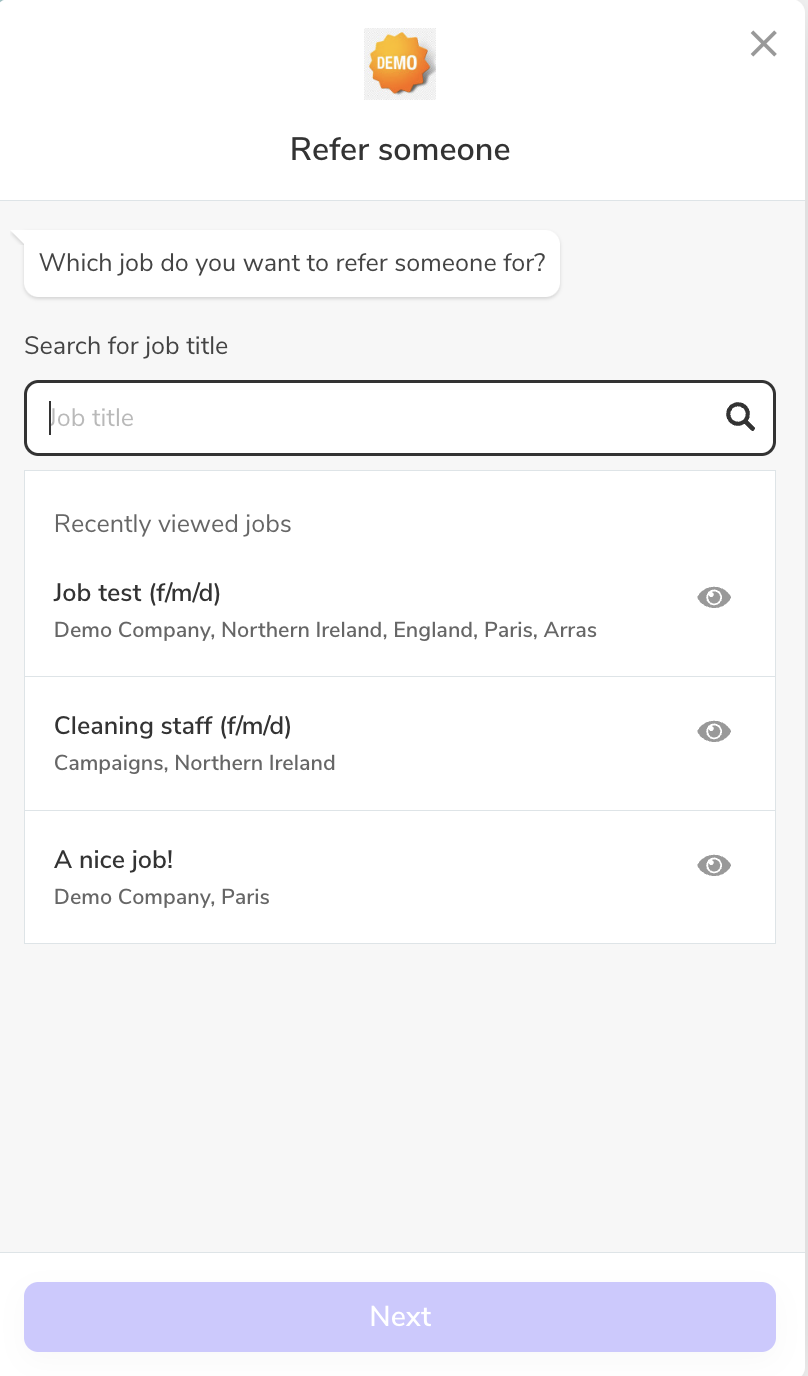Click the 'Which job' chat bubble

pos(292,263)
